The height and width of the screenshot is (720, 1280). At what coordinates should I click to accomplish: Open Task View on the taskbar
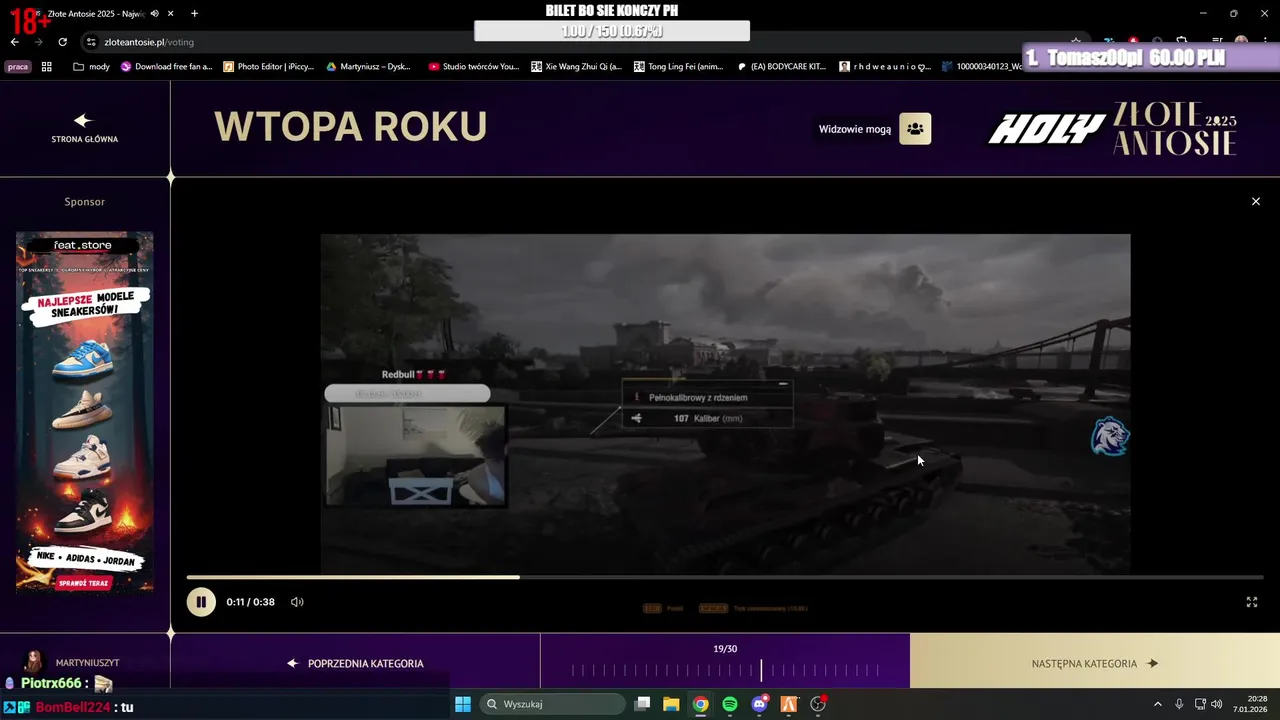[x=643, y=704]
